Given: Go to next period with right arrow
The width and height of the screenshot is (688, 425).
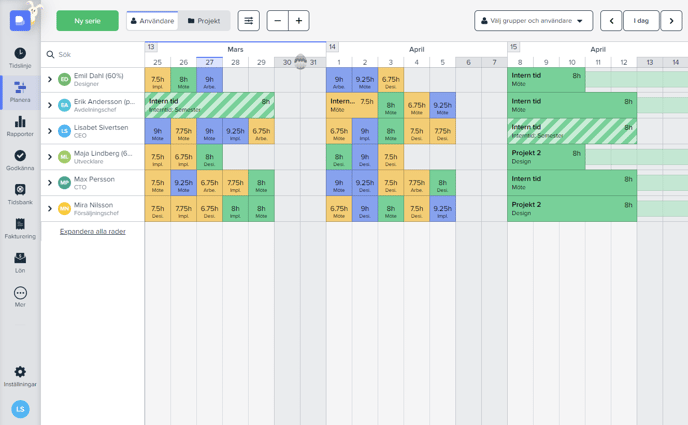Looking at the screenshot, I should pos(671,21).
